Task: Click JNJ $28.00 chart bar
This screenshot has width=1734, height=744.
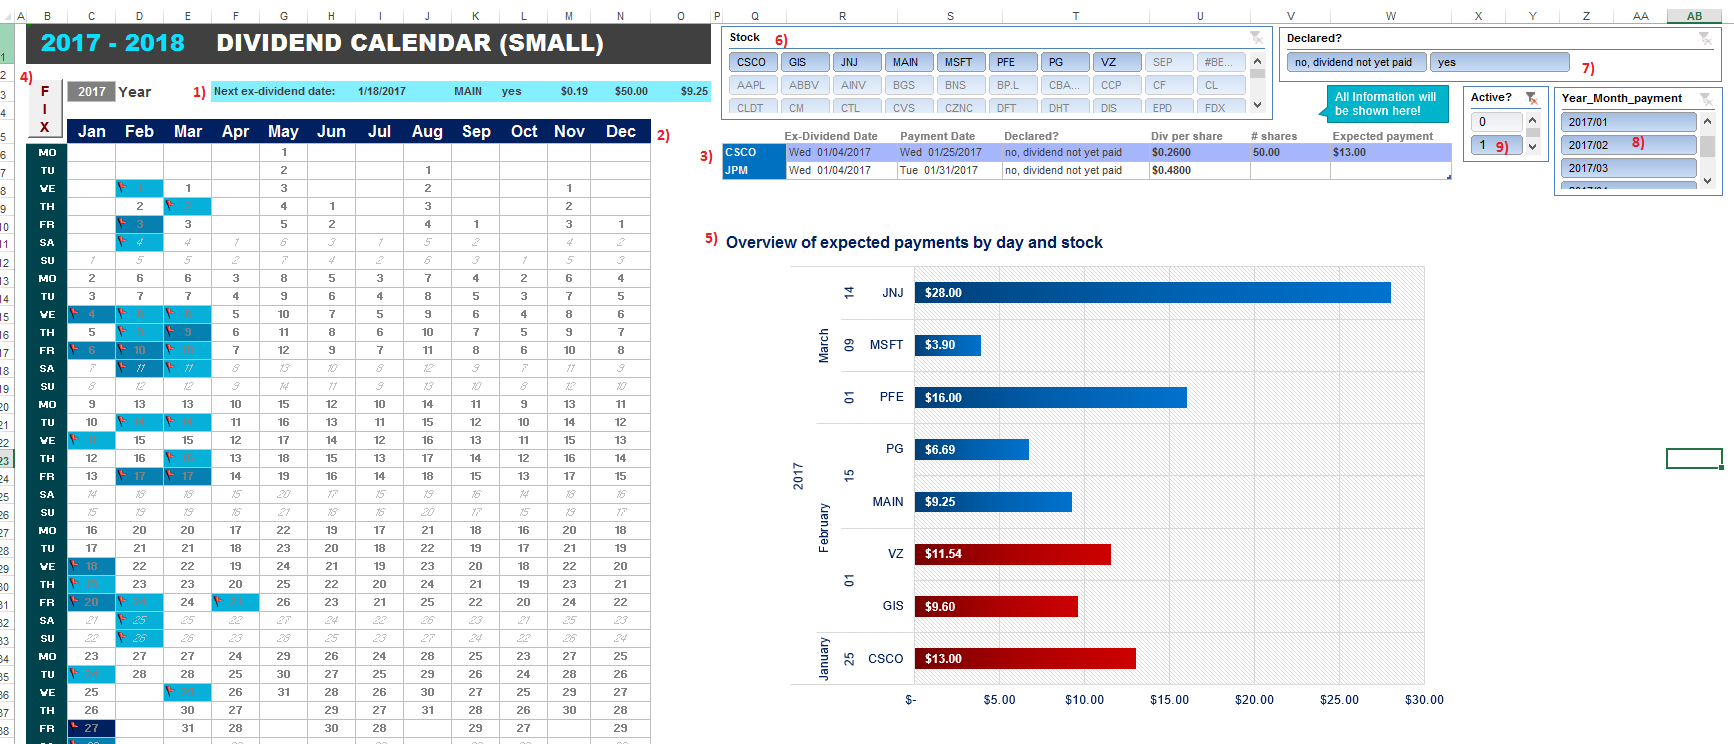Action: pyautogui.click(x=1152, y=292)
